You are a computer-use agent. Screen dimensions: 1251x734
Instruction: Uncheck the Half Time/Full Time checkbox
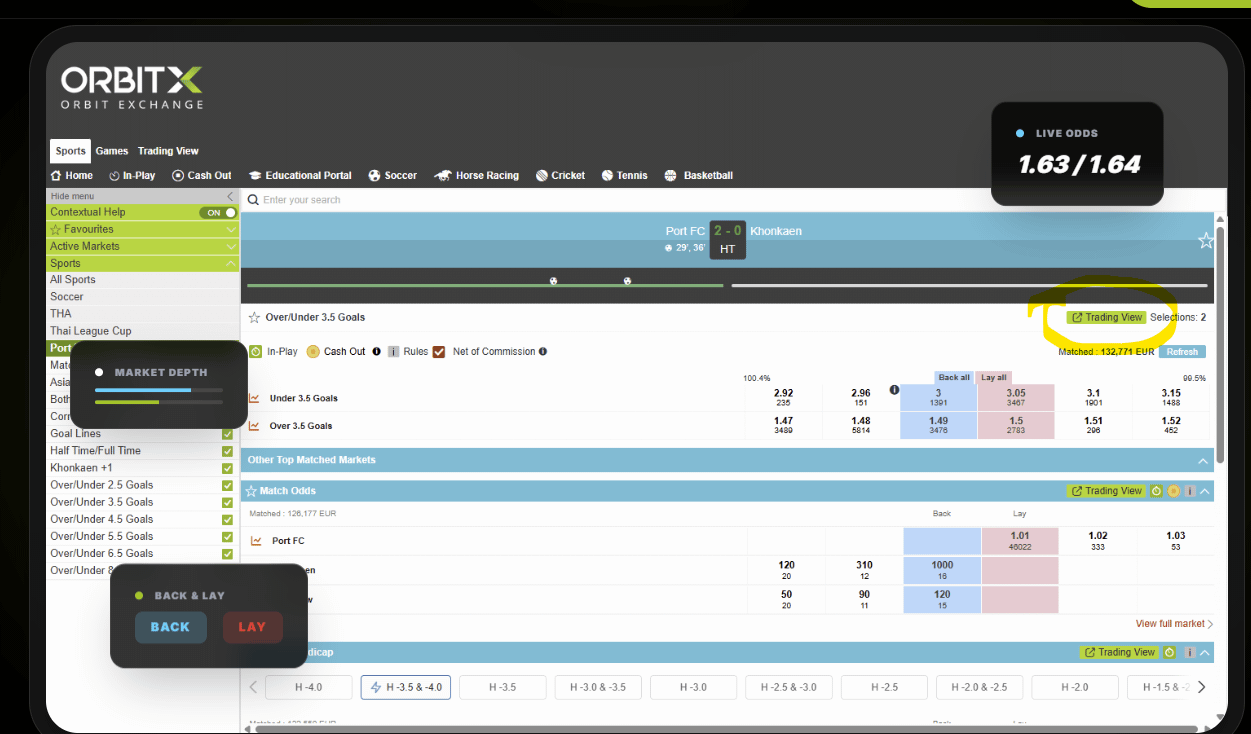(x=227, y=451)
